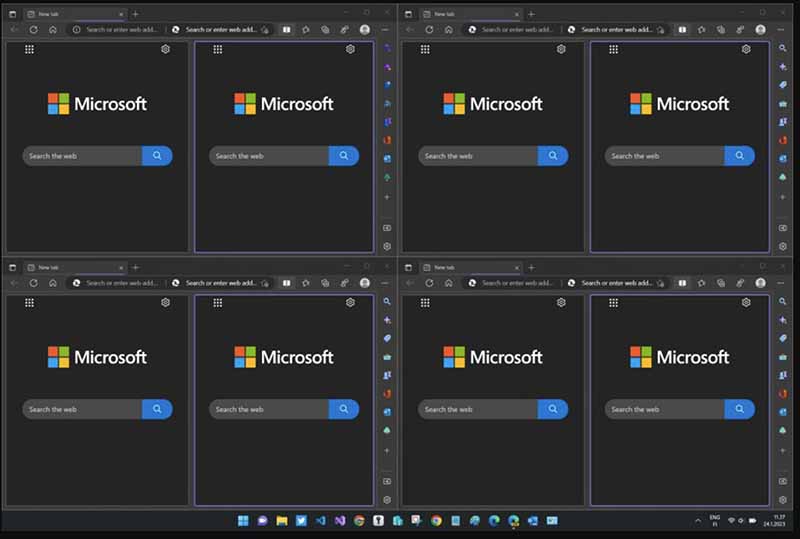
Task: Click the blue search button in the bottom-right window's left pane
Action: (x=553, y=409)
